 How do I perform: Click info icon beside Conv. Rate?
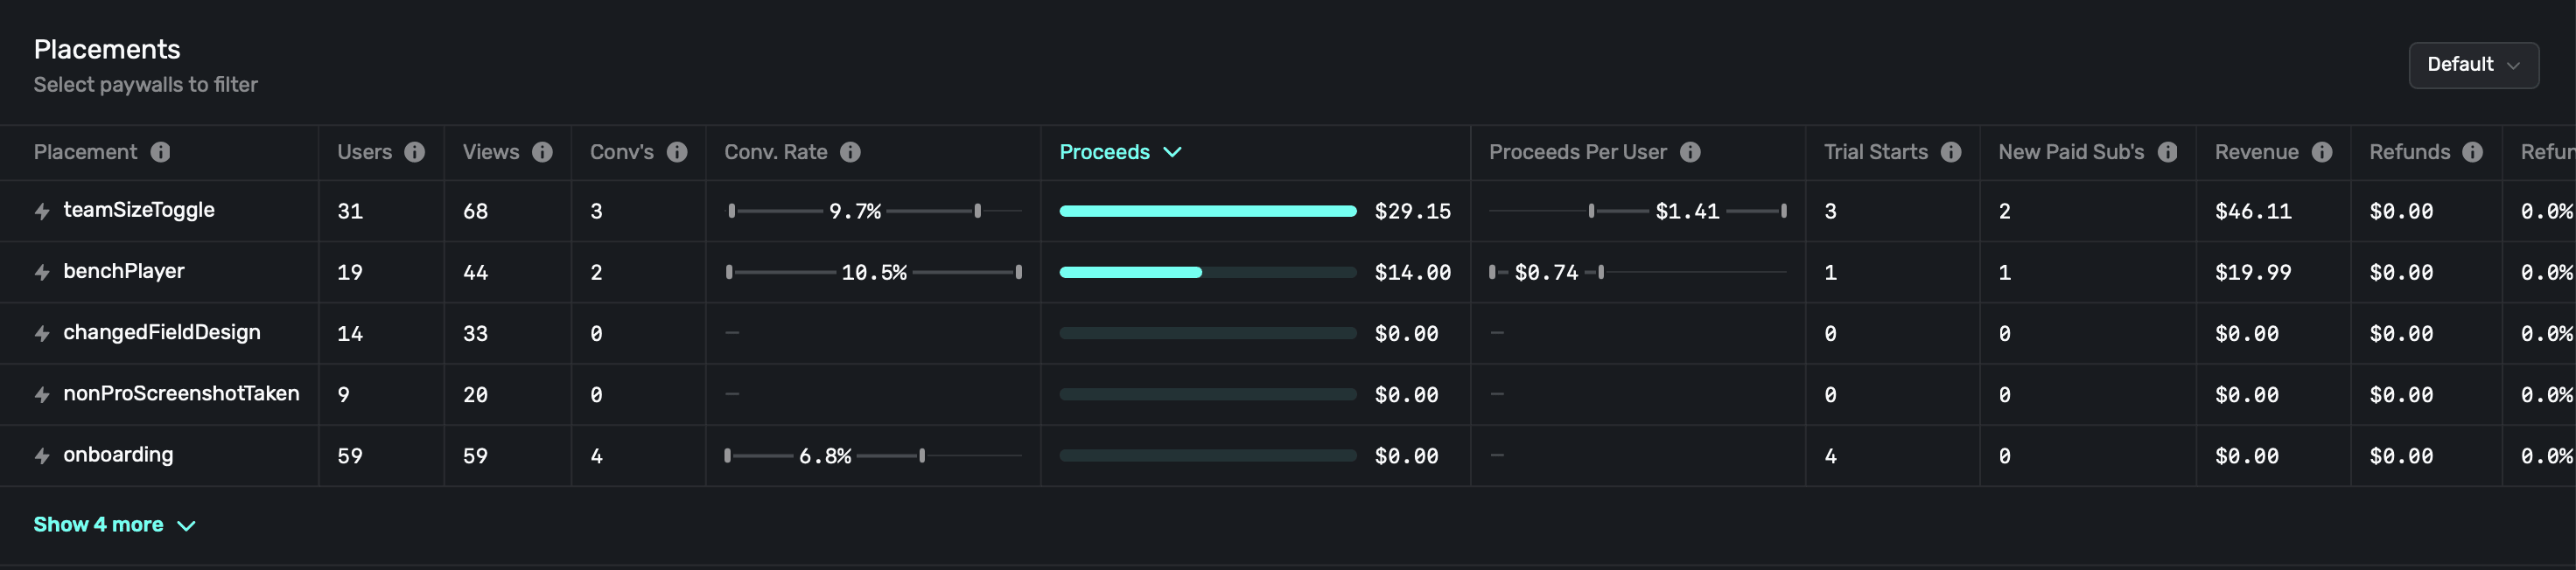click(x=850, y=152)
